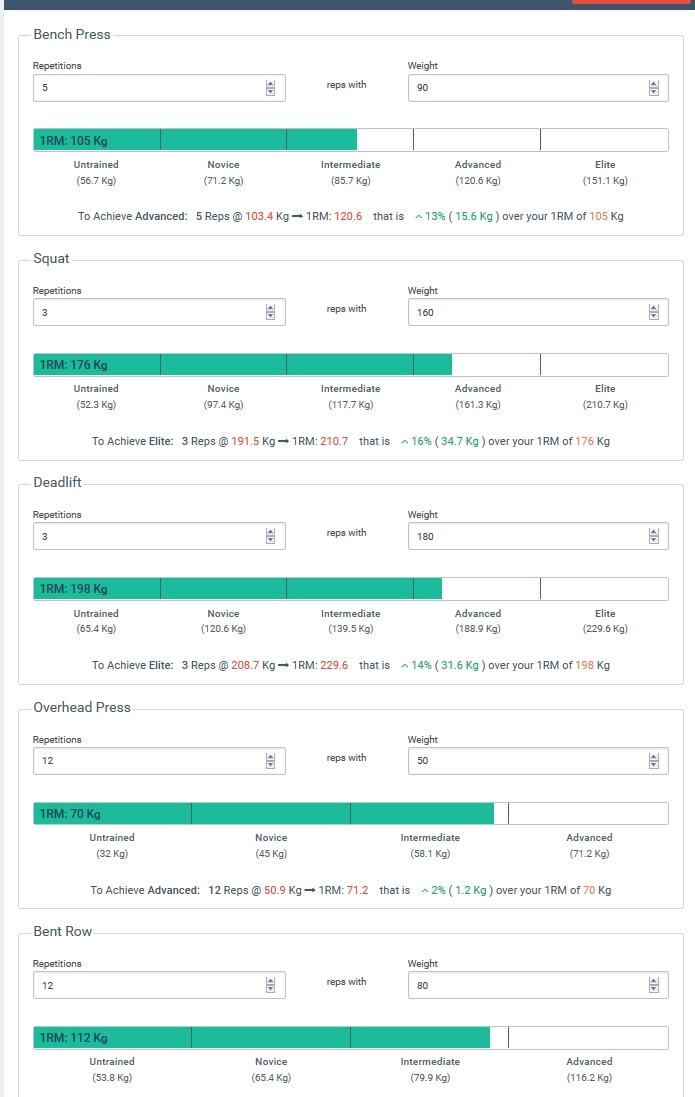
Task: Click the red button at top right
Action: click(x=631, y=2)
